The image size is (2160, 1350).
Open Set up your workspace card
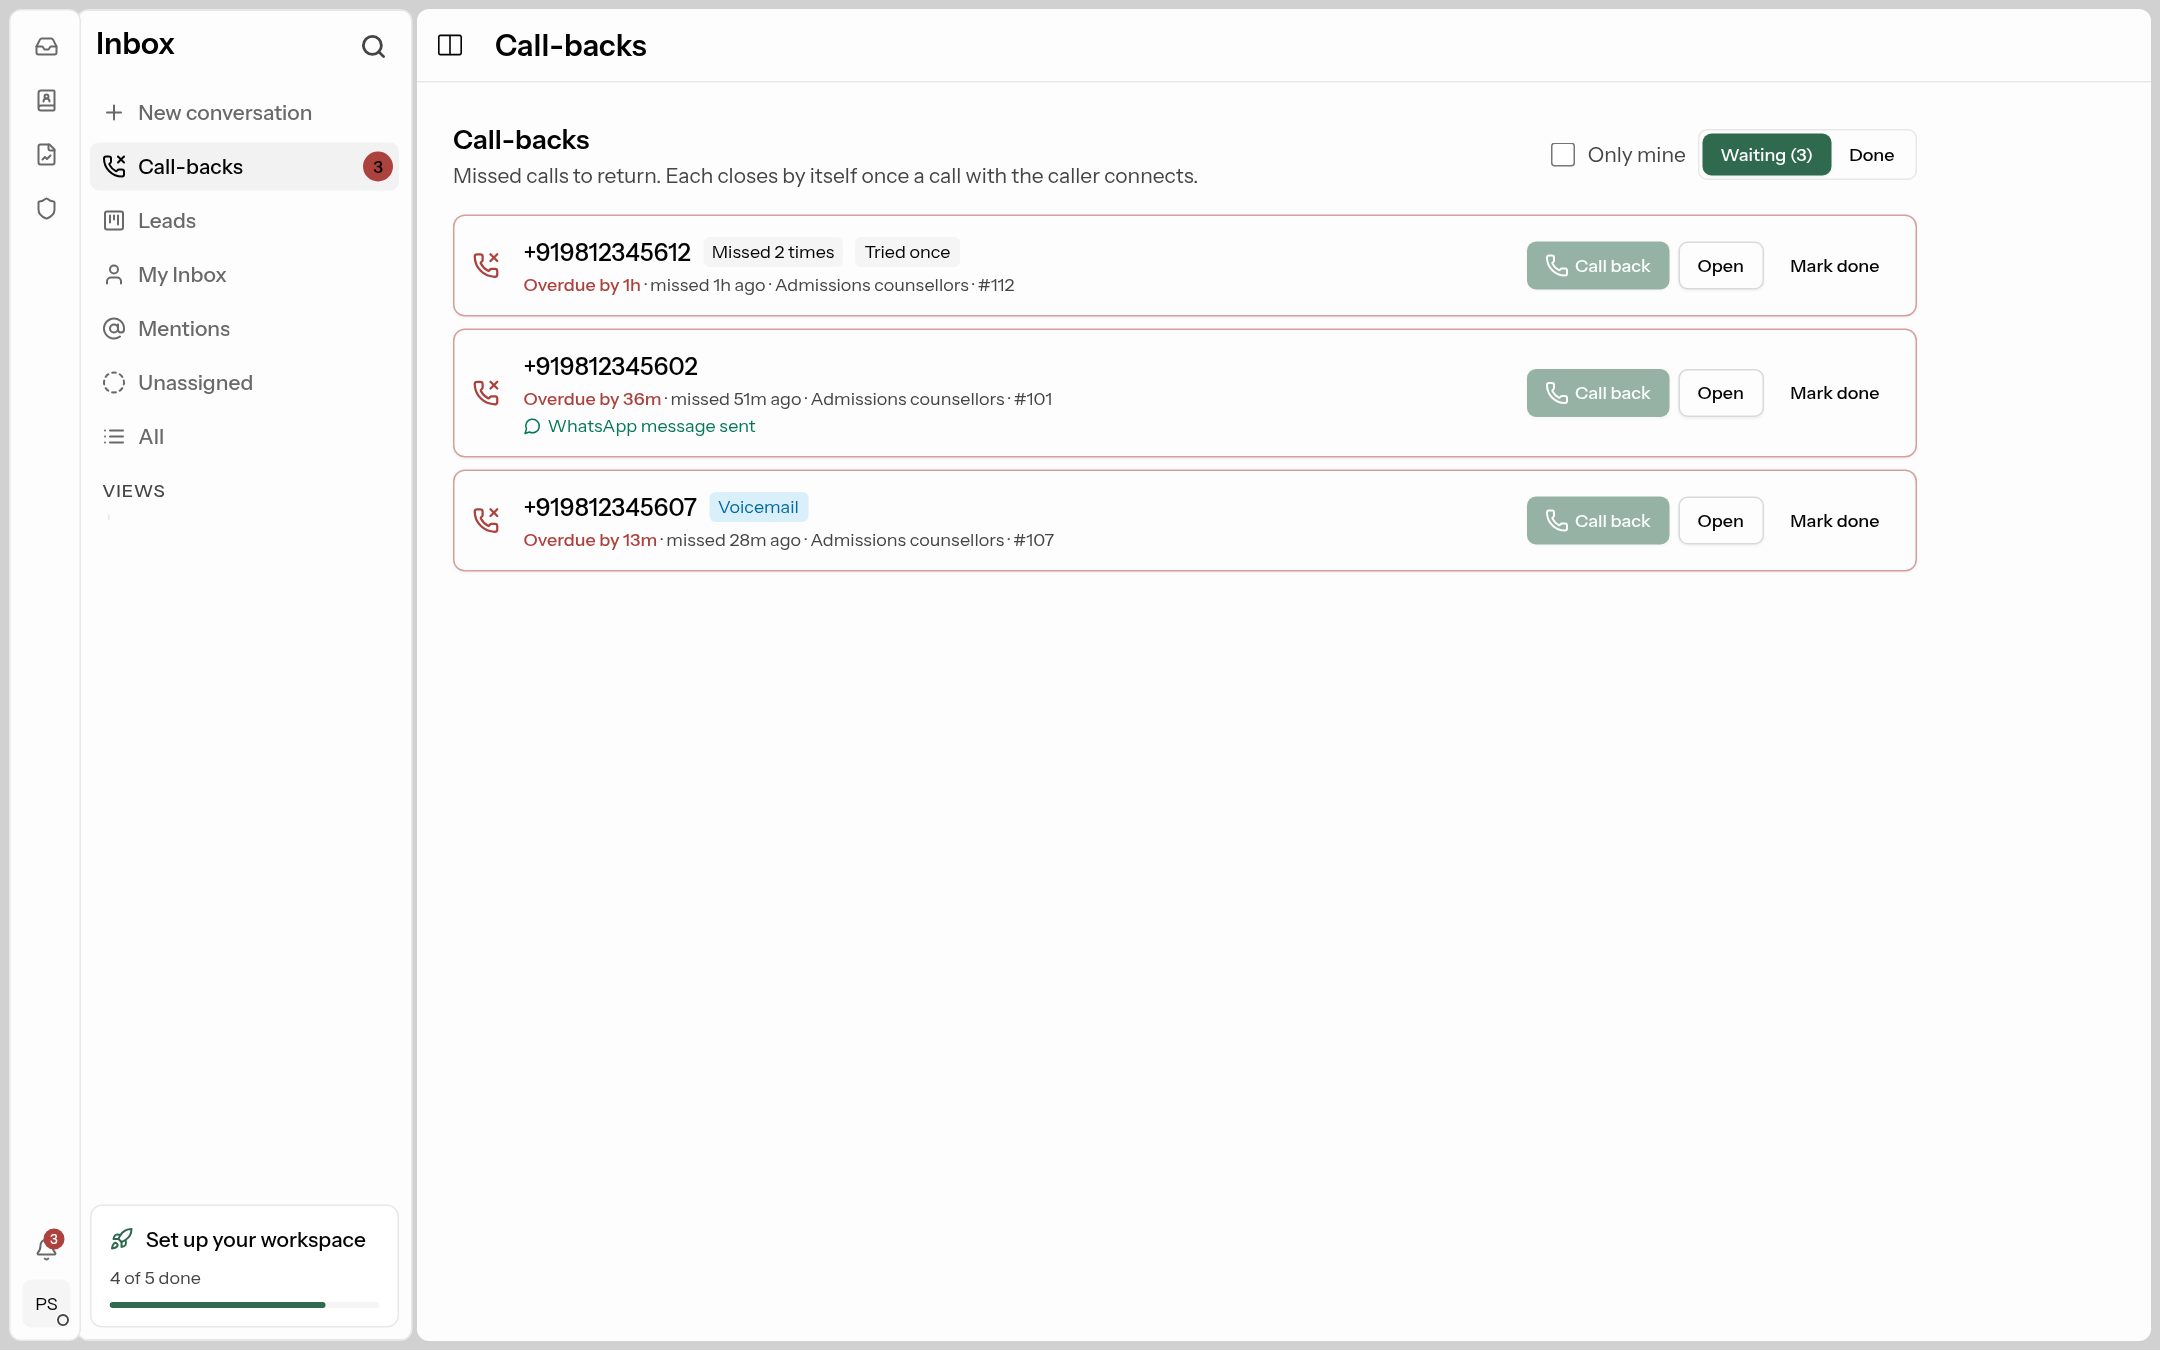pyautogui.click(x=244, y=1265)
